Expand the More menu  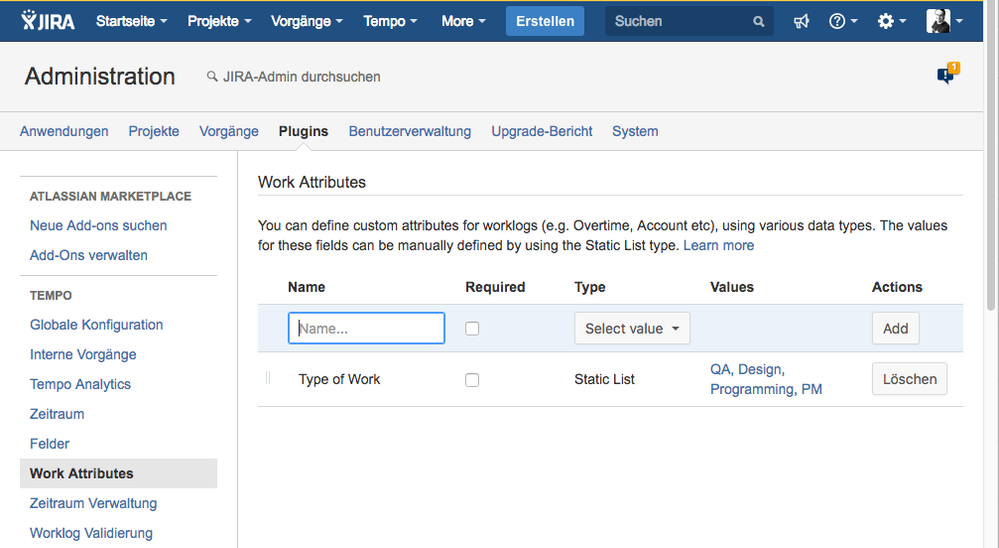pyautogui.click(x=463, y=21)
